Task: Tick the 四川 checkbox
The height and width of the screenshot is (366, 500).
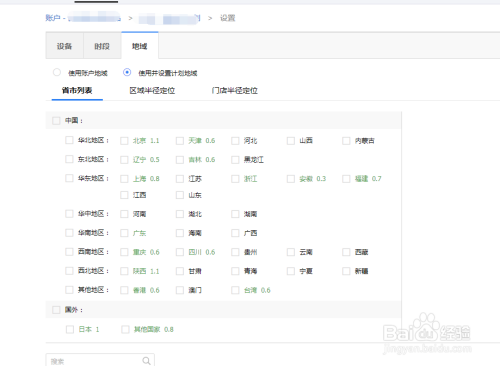Action: pos(180,252)
